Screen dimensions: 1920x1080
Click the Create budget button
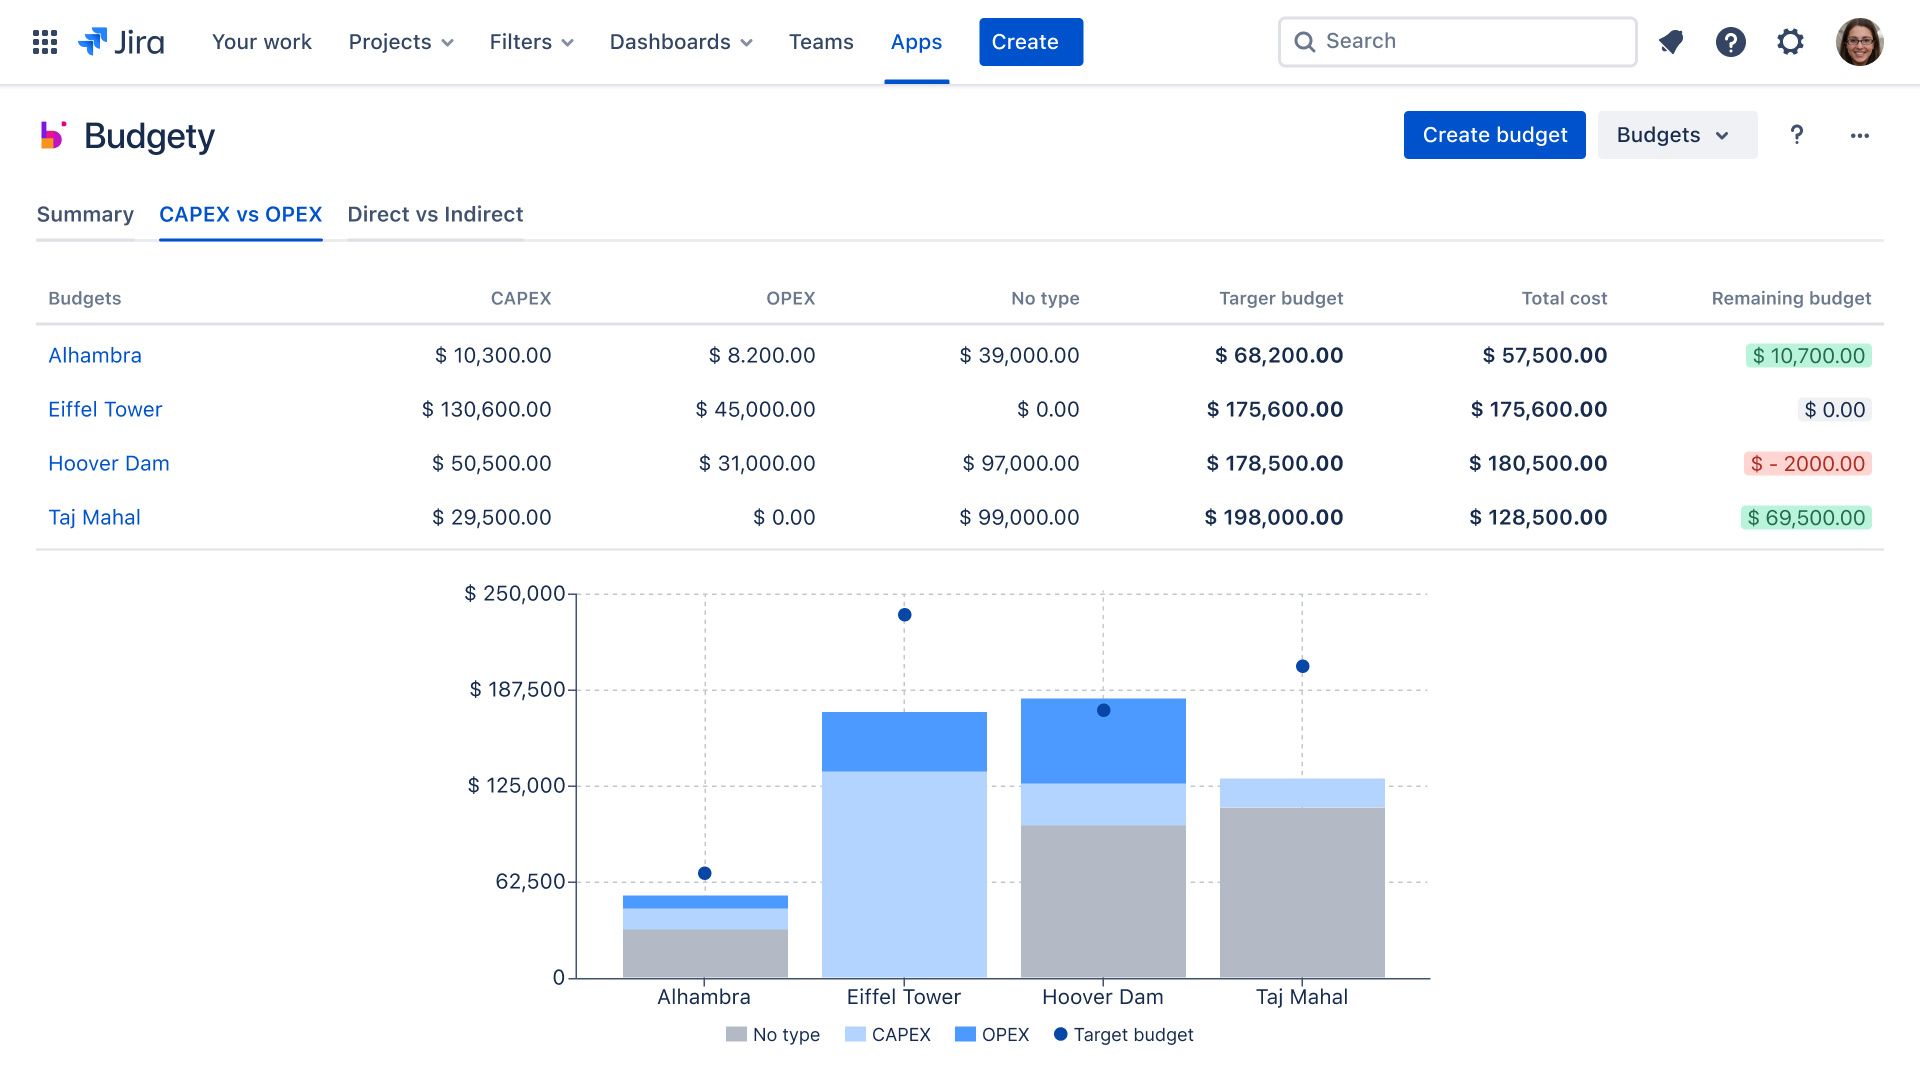[x=1494, y=135]
